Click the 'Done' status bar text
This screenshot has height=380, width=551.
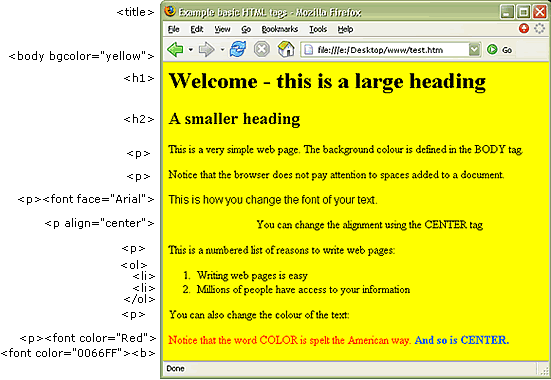(175, 368)
